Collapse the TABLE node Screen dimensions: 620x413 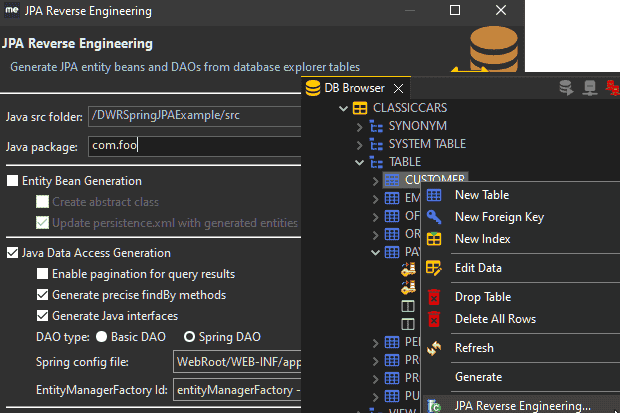click(359, 162)
